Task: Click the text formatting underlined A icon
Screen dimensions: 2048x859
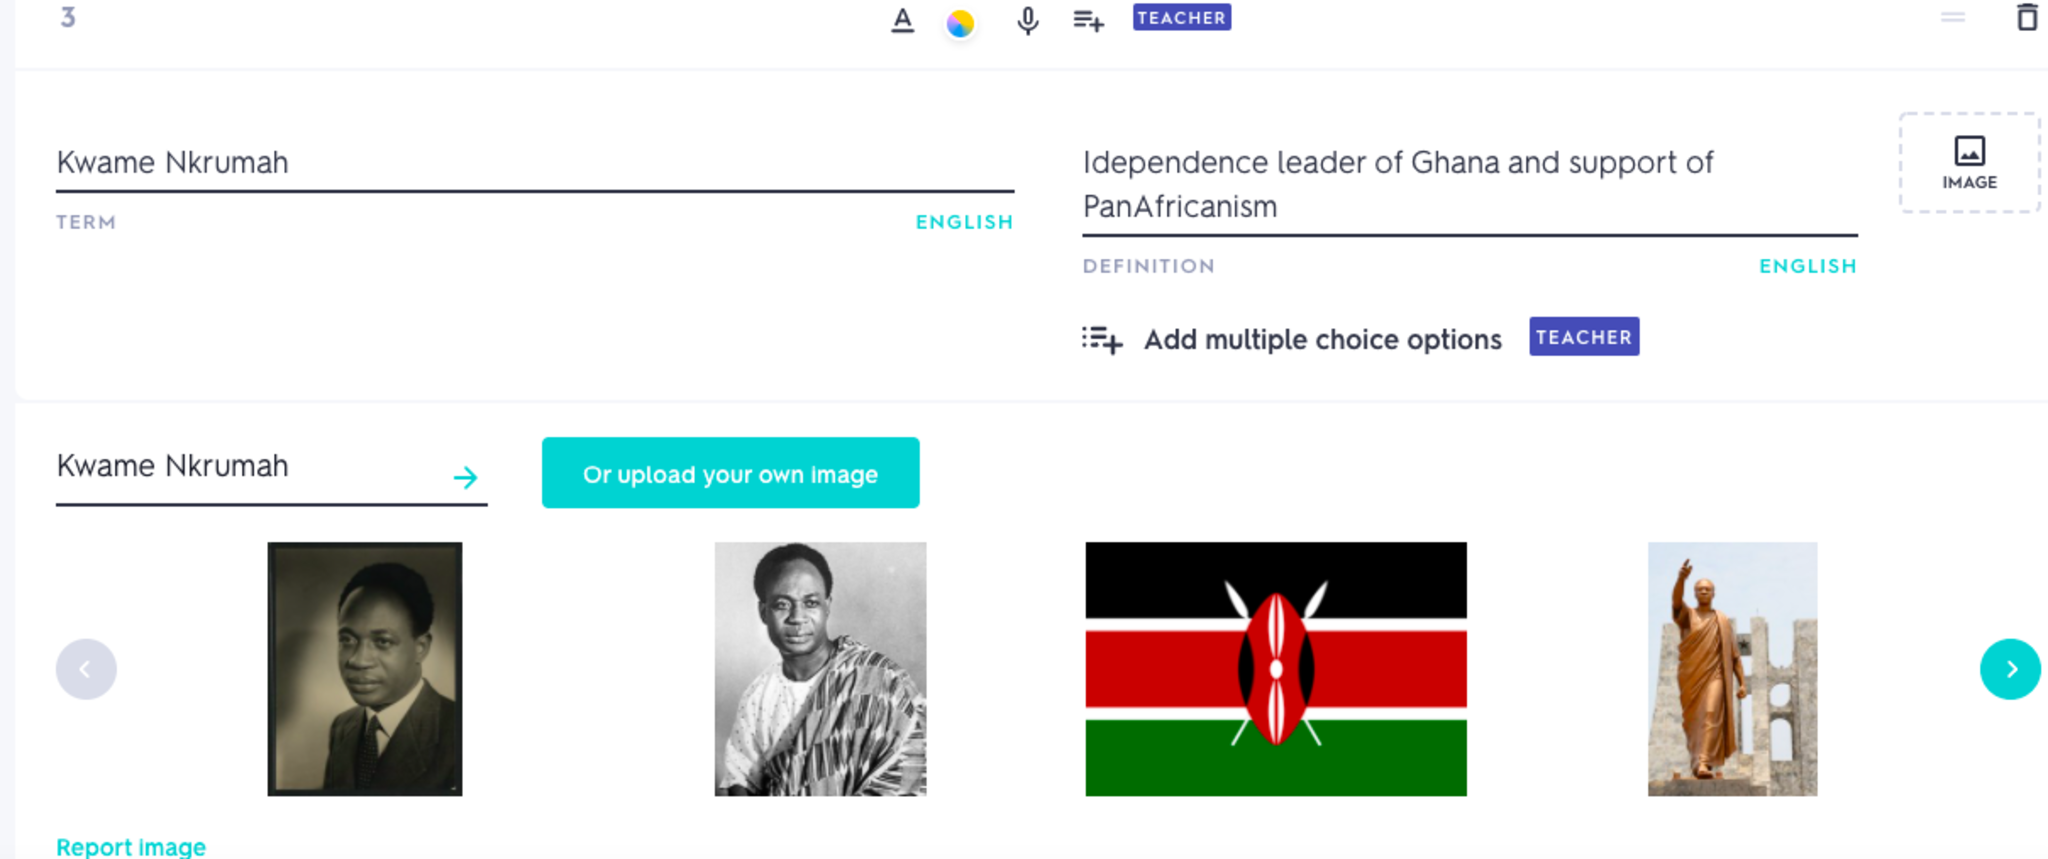Action: click(x=902, y=20)
